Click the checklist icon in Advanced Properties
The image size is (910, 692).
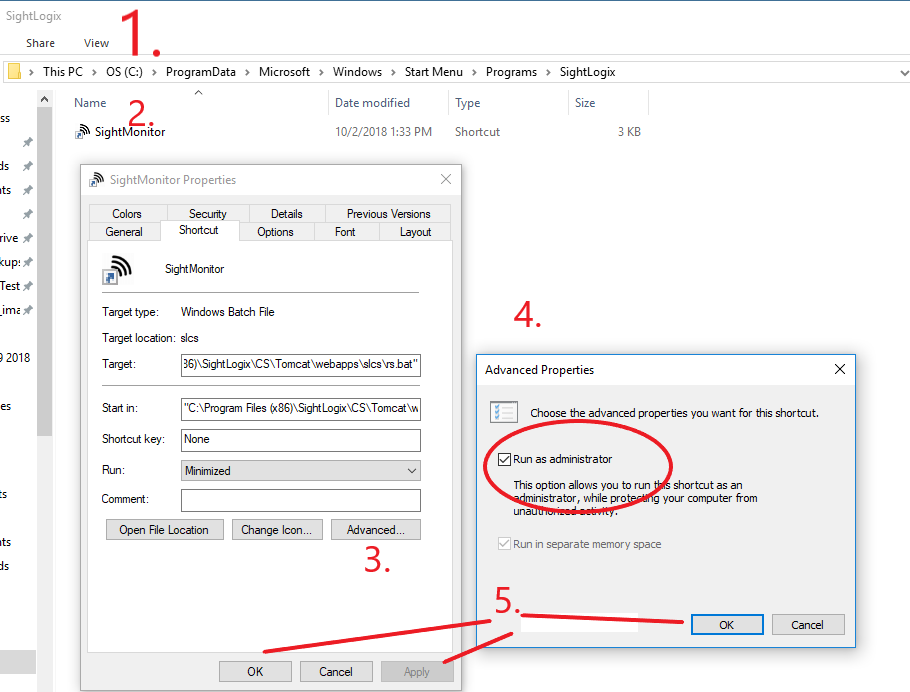click(503, 412)
